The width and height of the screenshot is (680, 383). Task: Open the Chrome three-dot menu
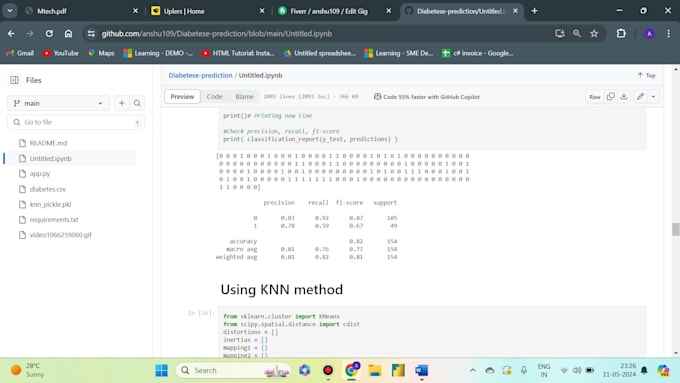(668, 33)
